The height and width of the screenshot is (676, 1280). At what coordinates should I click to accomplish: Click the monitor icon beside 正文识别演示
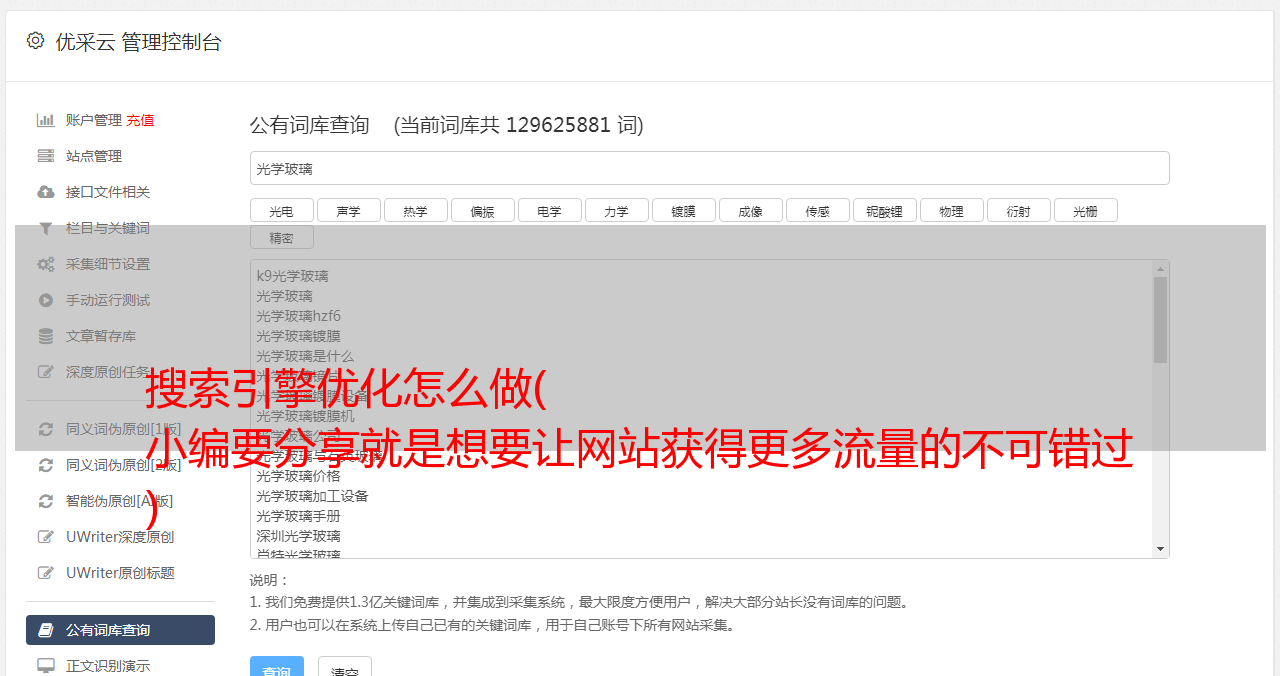click(x=46, y=666)
